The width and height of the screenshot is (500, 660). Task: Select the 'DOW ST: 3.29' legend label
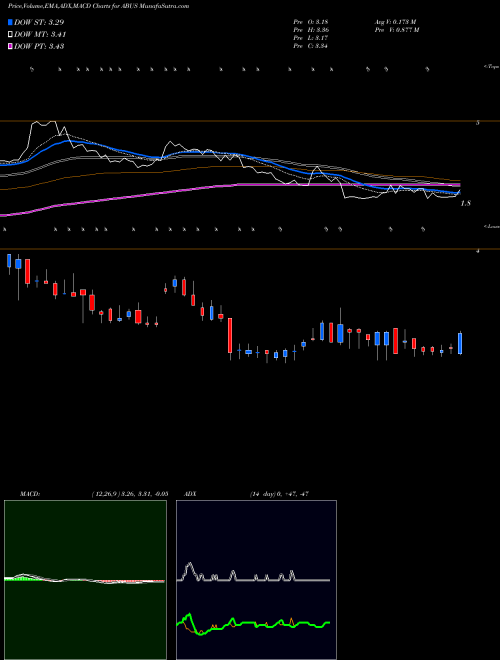coord(39,22)
